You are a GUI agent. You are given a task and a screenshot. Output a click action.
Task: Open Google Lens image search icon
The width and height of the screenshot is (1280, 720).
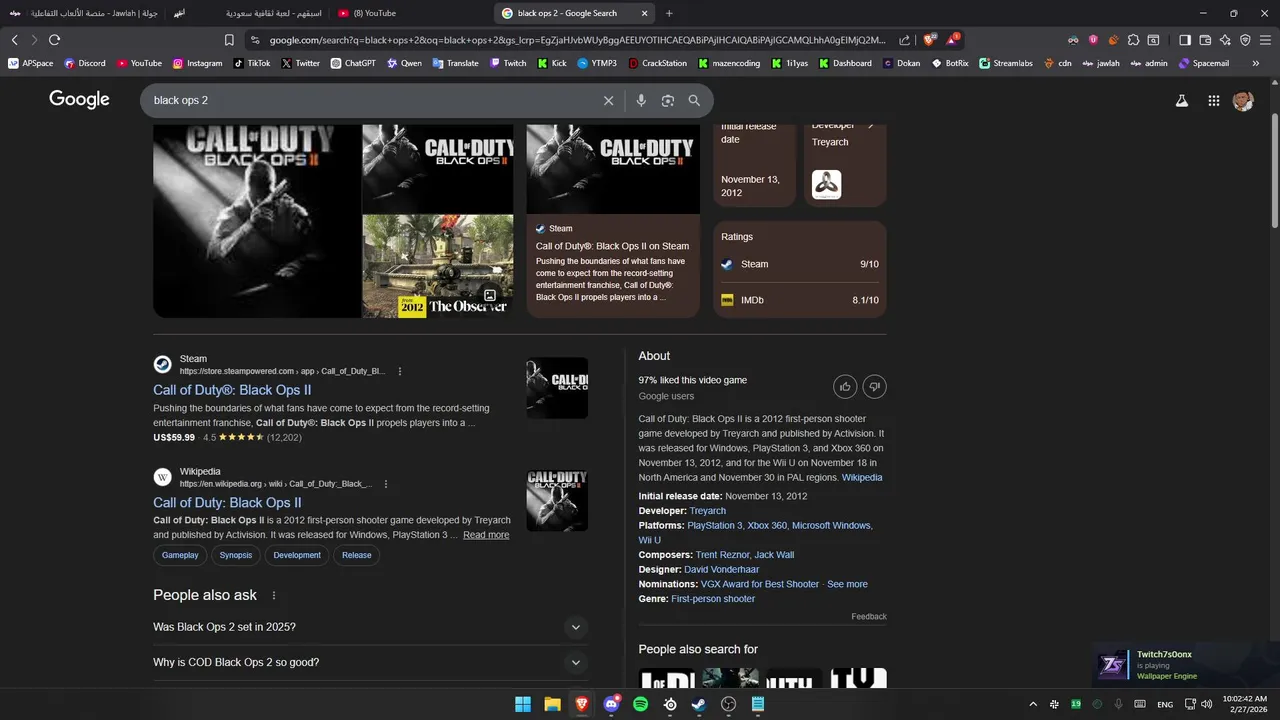tap(668, 101)
